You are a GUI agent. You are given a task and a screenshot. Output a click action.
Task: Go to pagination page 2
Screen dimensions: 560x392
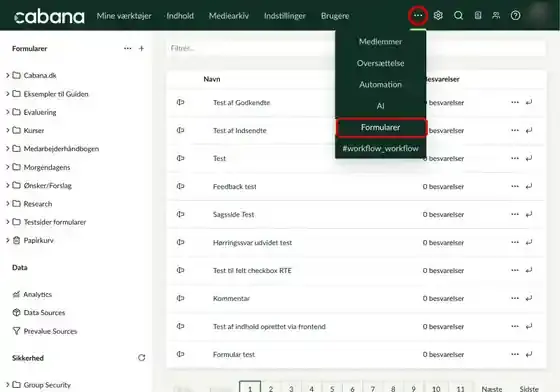[x=271, y=388]
